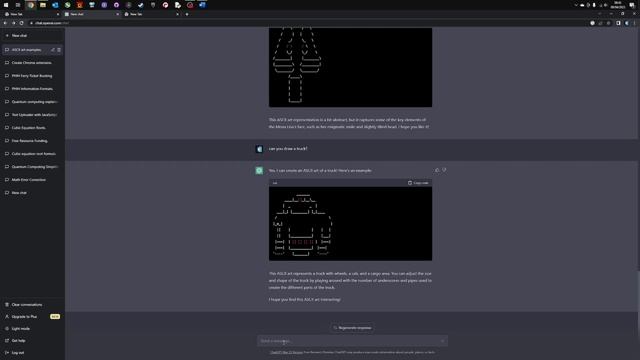Click Clear conversations in sidebar
This screenshot has height=360, width=640.
[32, 305]
